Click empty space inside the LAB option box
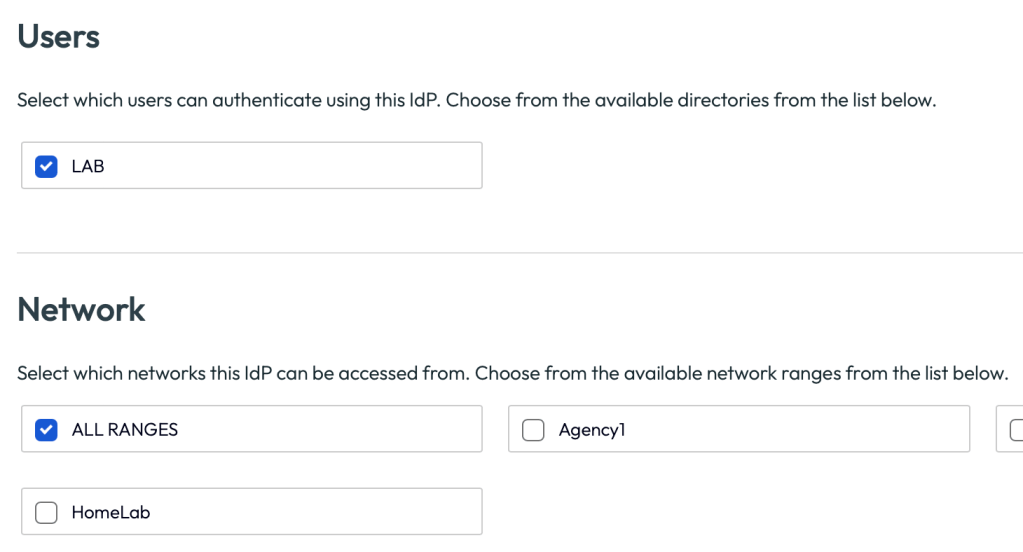The height and width of the screenshot is (552, 1023). pyautogui.click(x=300, y=167)
